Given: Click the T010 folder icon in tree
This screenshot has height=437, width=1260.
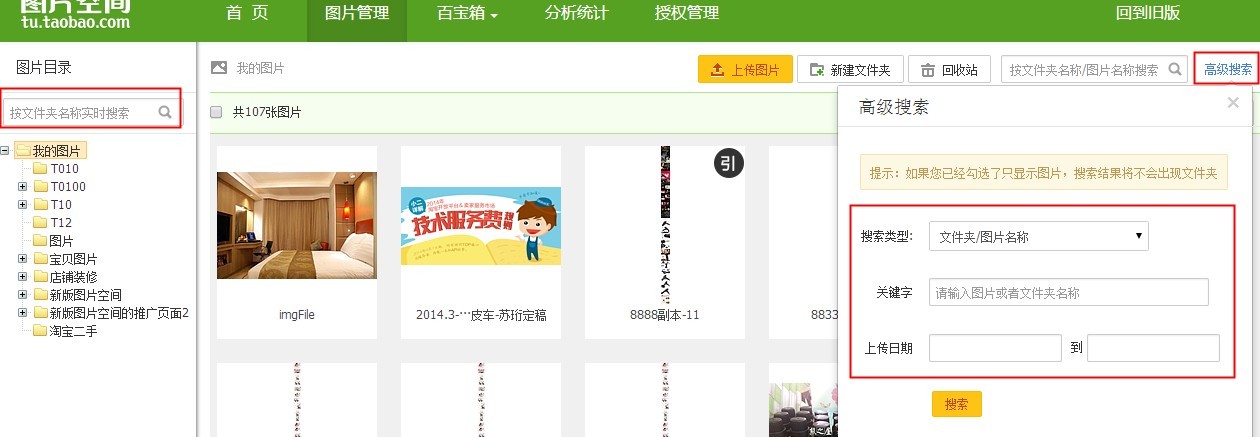Looking at the screenshot, I should [40, 169].
